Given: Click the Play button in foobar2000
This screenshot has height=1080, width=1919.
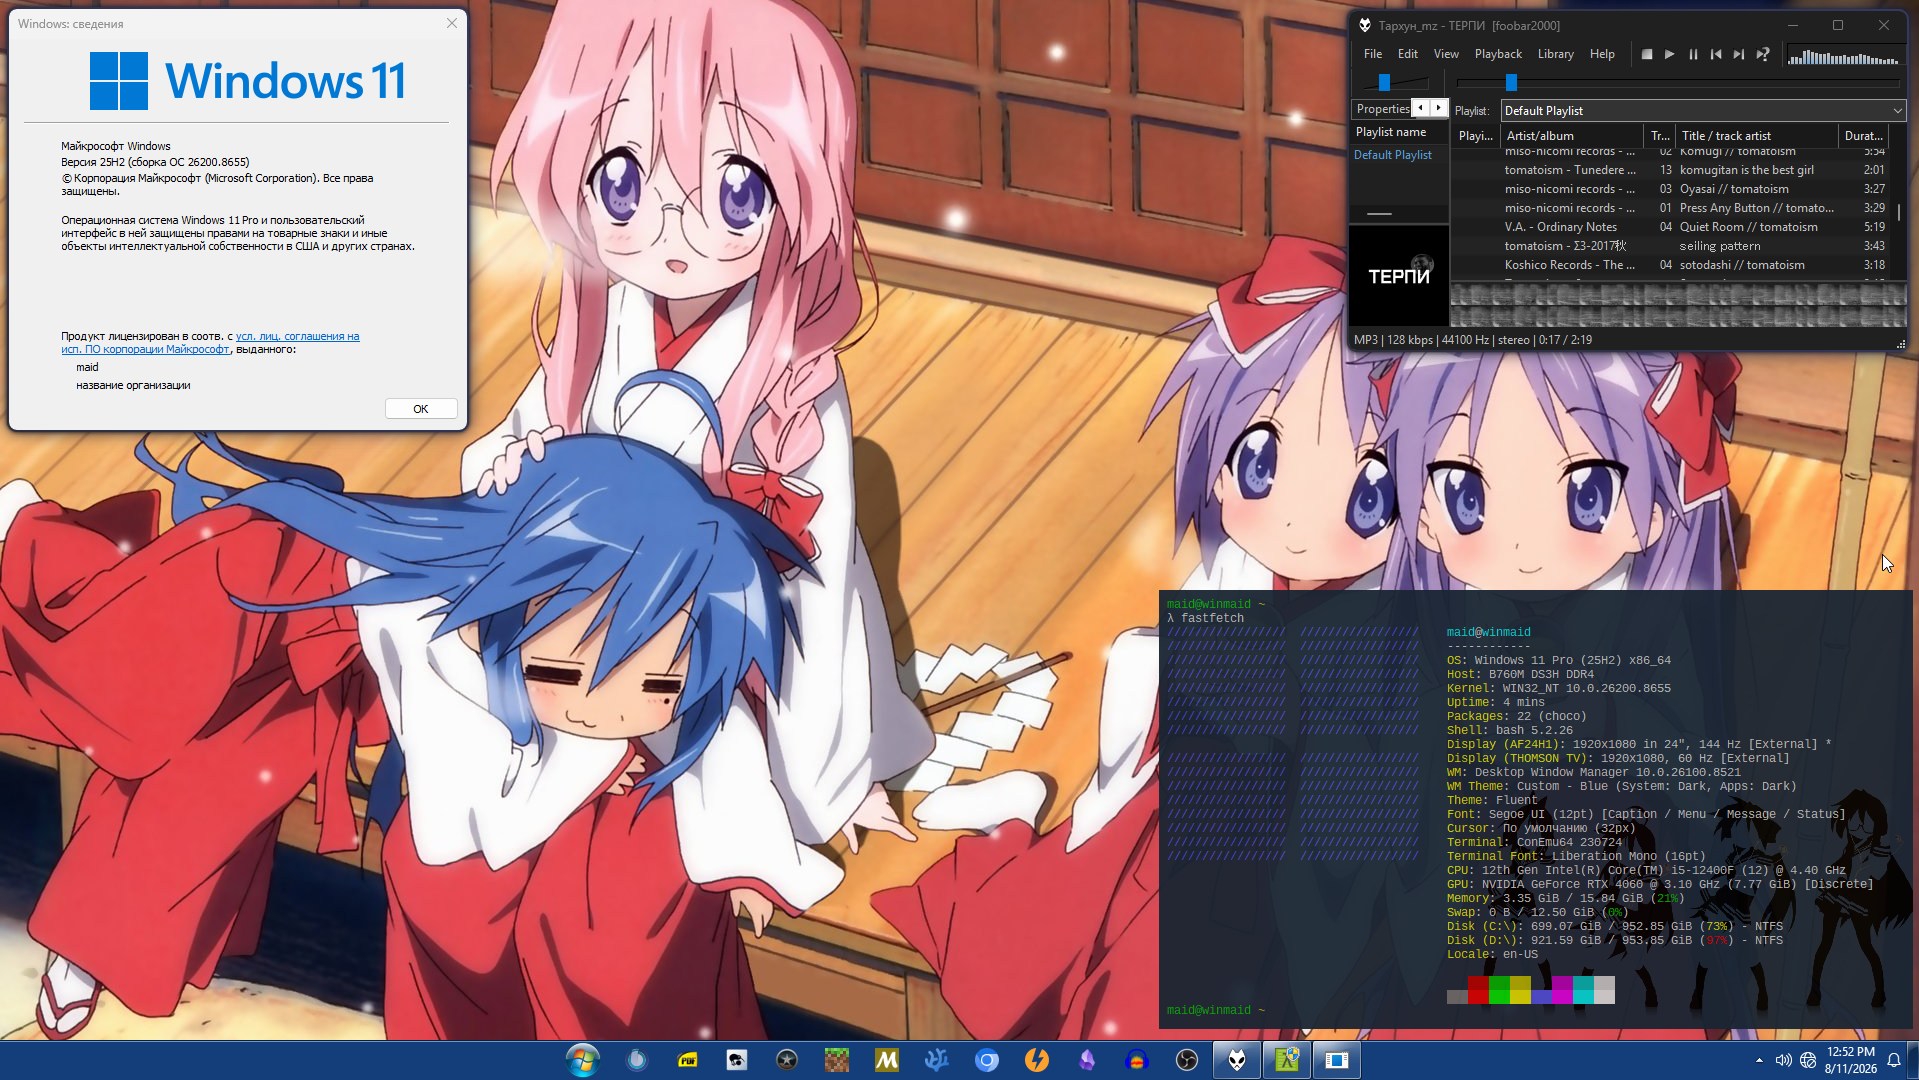Looking at the screenshot, I should coord(1669,54).
